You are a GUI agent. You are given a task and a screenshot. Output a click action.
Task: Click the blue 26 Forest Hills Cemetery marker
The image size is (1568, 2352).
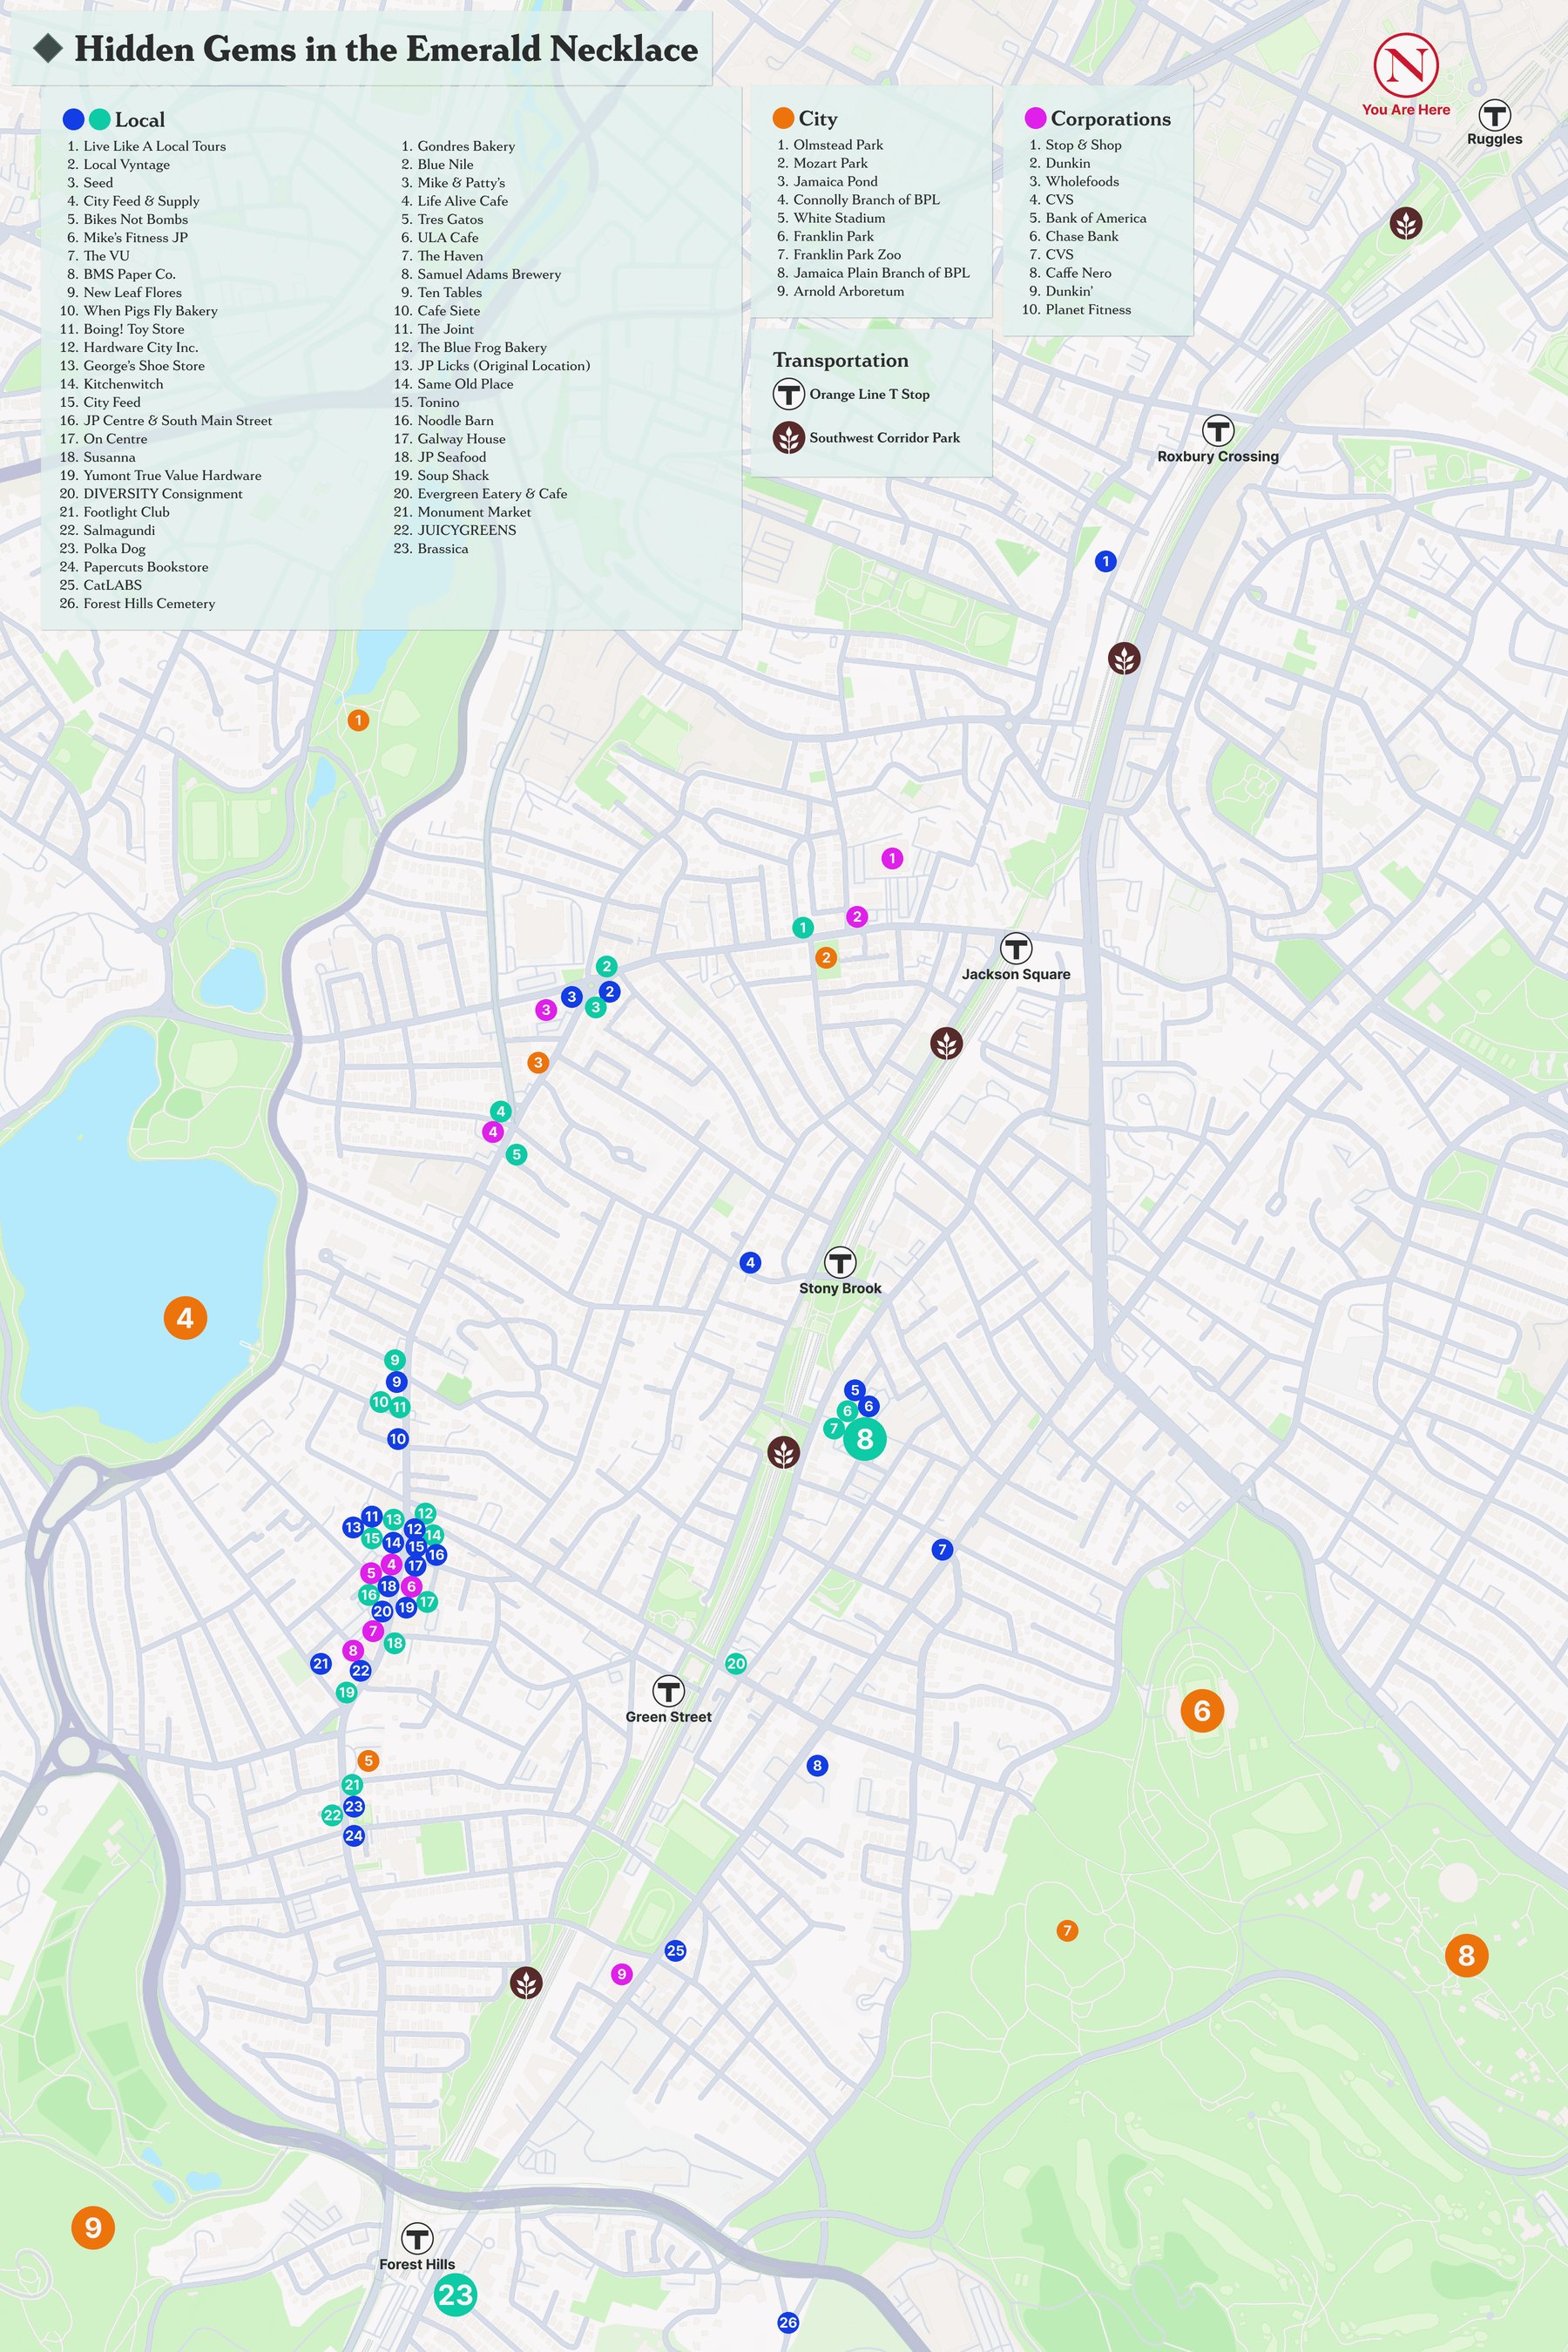pyautogui.click(x=788, y=2323)
